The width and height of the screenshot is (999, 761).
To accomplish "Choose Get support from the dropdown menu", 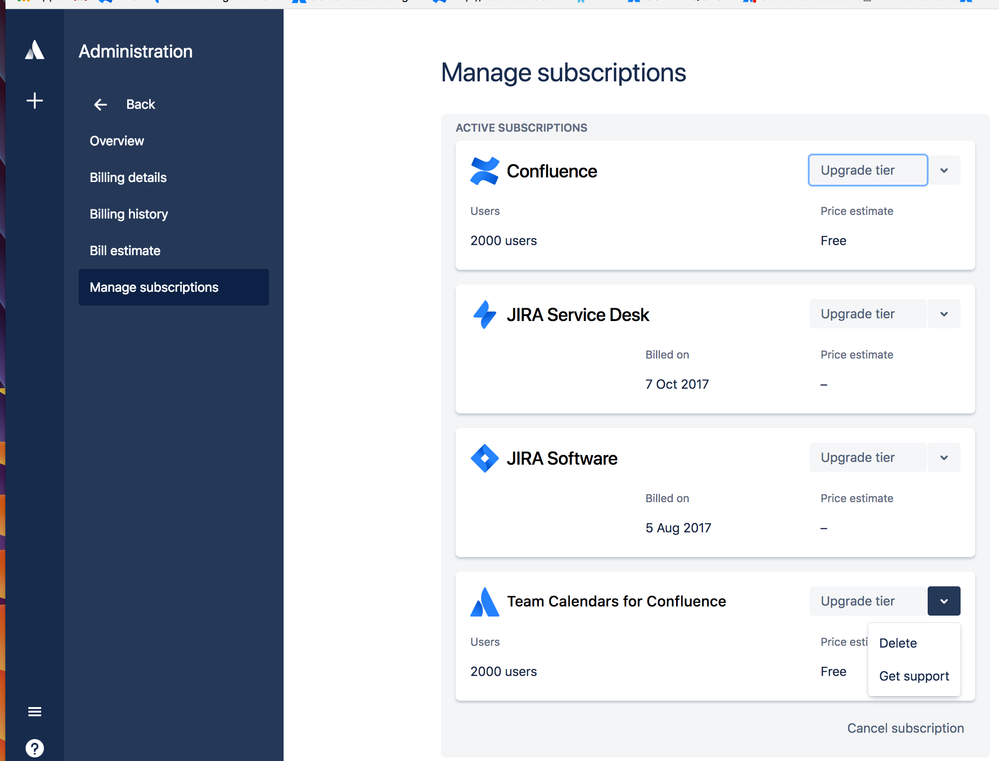I will pos(914,676).
